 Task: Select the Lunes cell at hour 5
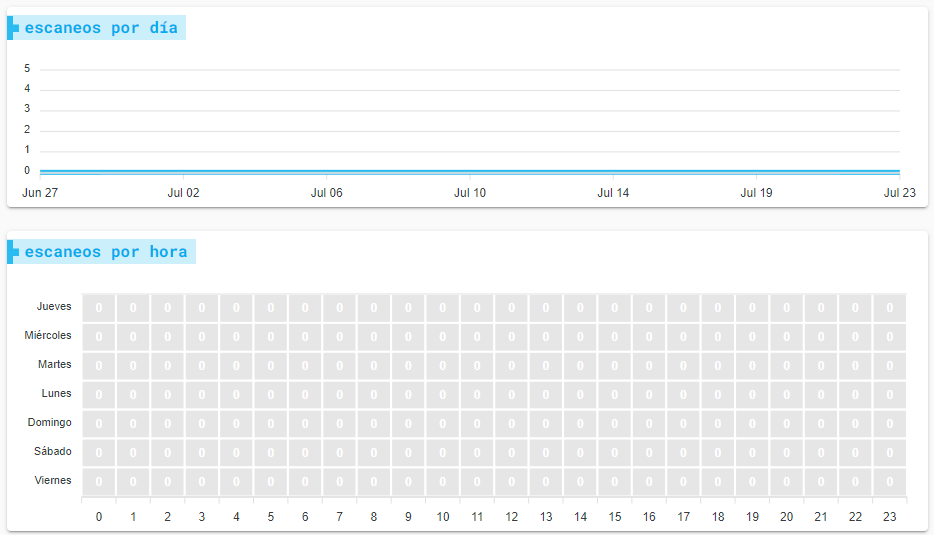click(x=271, y=395)
